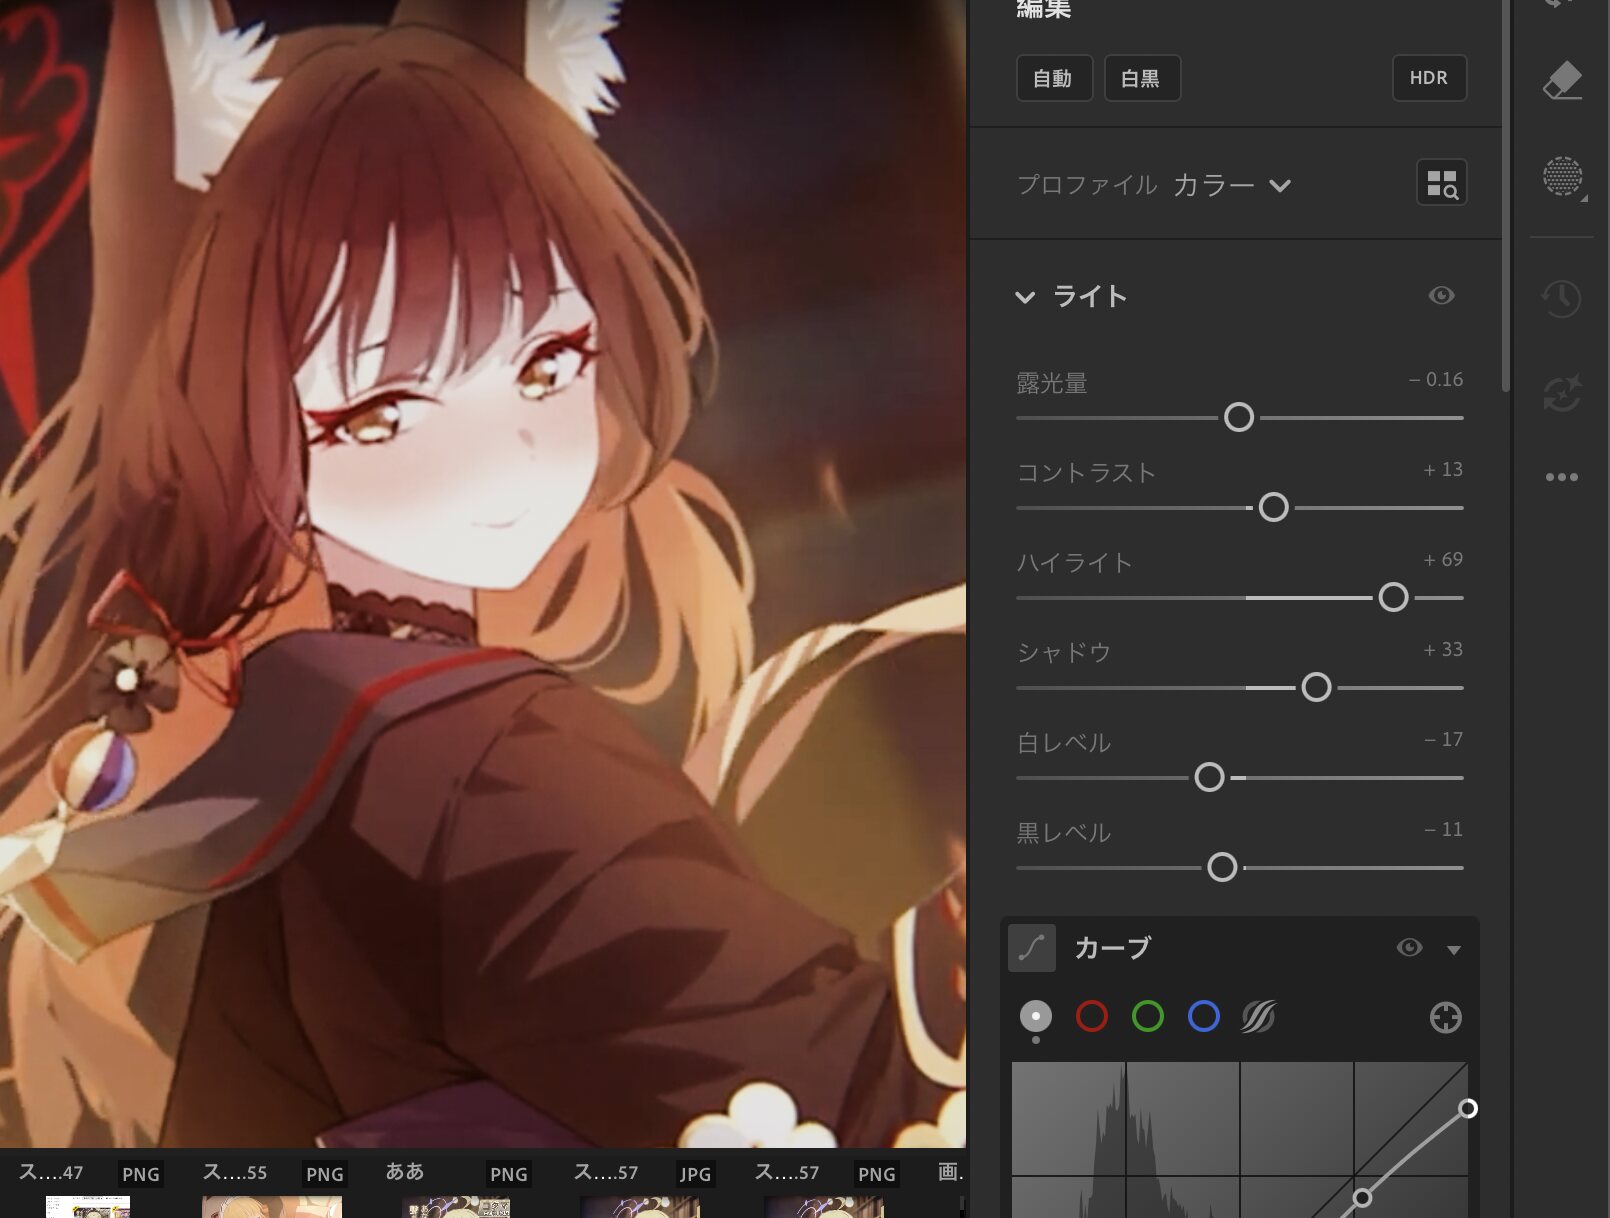The image size is (1610, 1218).
Task: Click the filmstrip file name ス…55
Action: coord(235,1172)
